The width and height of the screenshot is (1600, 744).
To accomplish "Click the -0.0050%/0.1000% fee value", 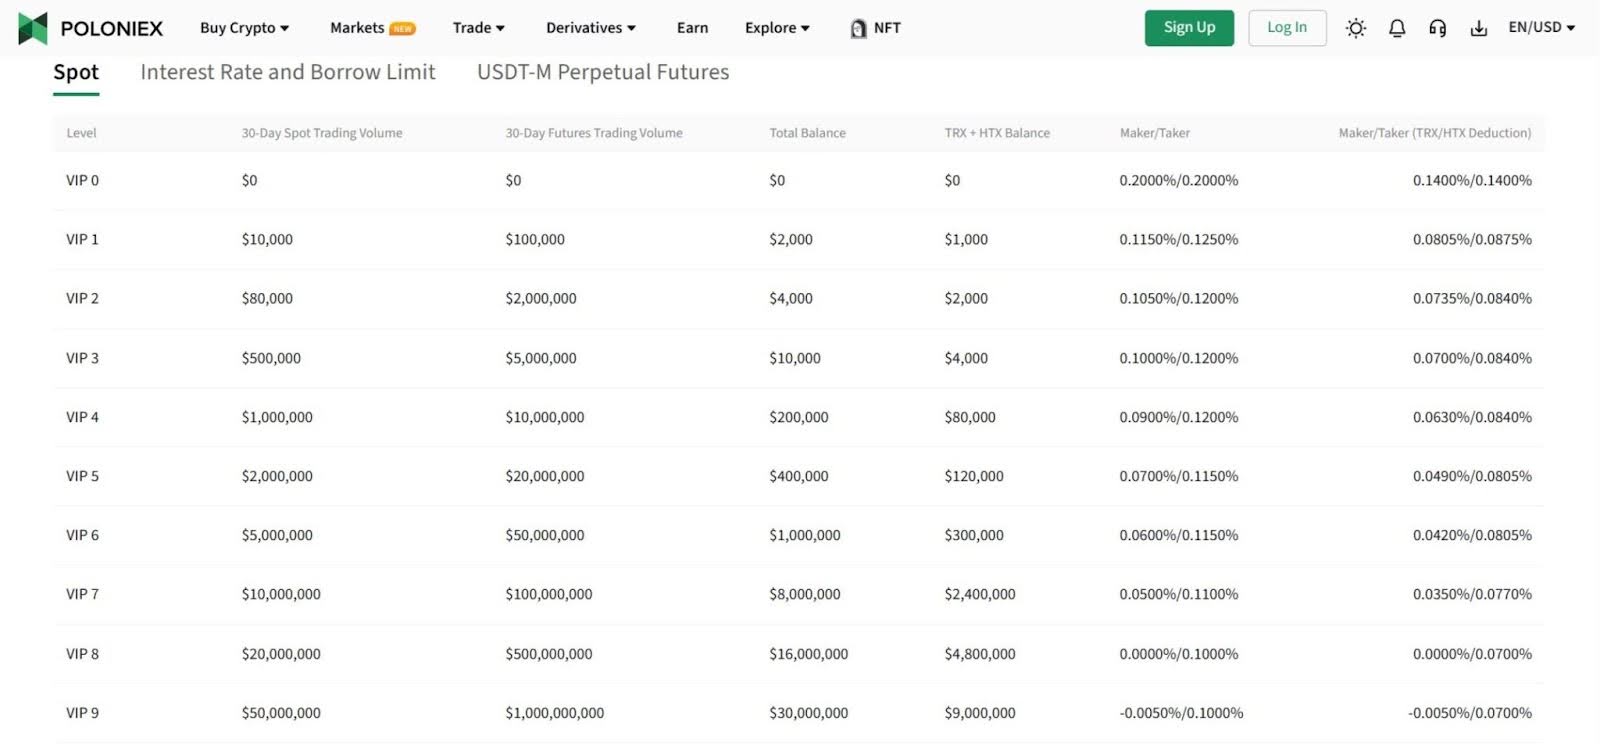I will [x=1181, y=713].
